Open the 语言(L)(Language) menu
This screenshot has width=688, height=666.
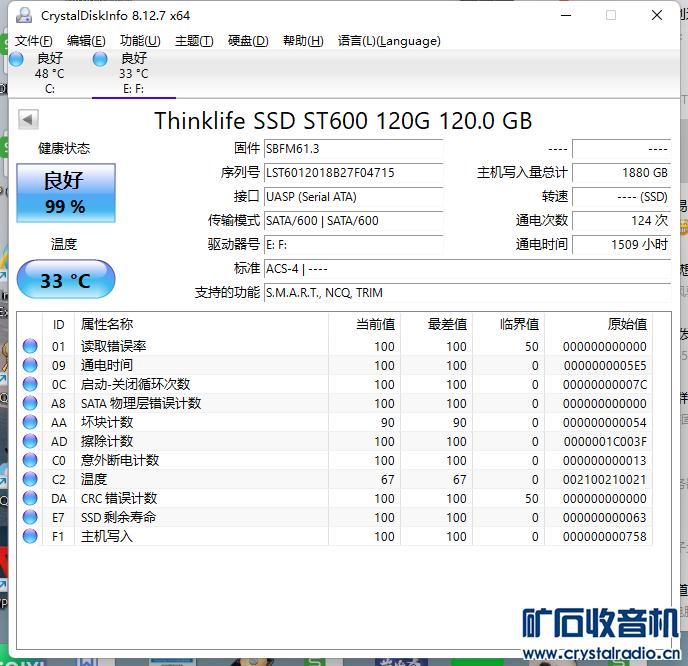coord(389,41)
